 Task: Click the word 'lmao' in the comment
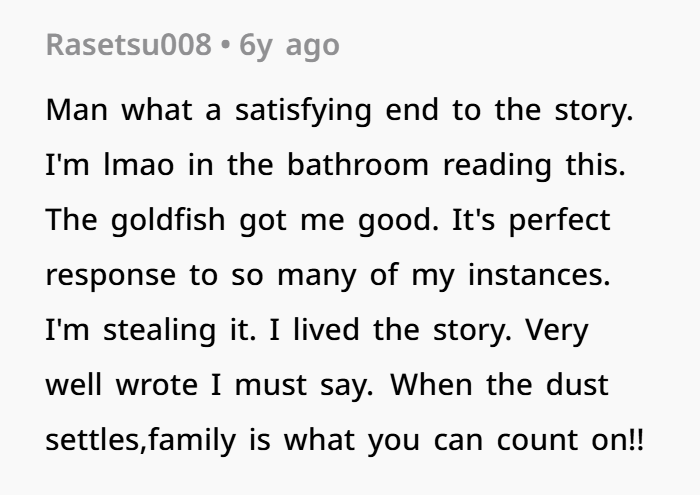pyautogui.click(x=138, y=165)
